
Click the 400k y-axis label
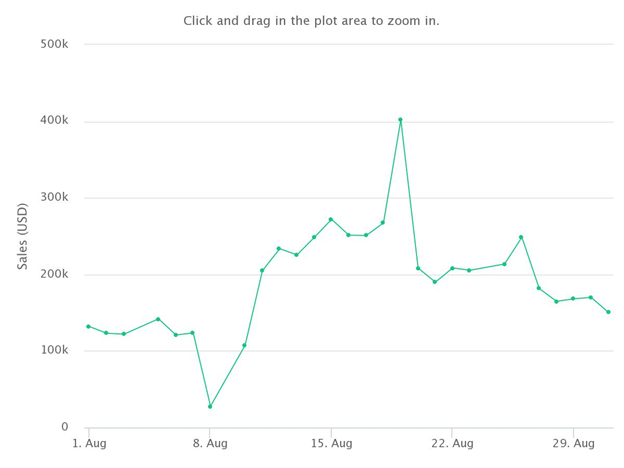coord(54,120)
